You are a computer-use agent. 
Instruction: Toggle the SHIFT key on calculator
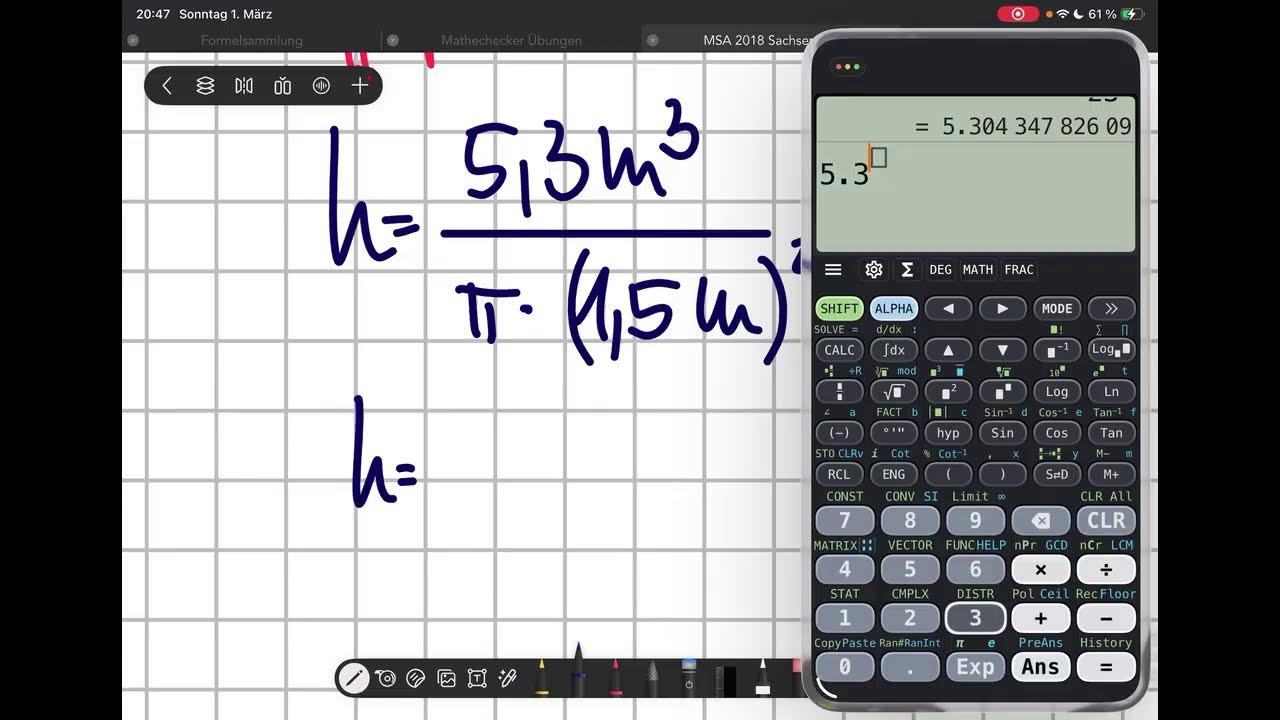pos(840,308)
